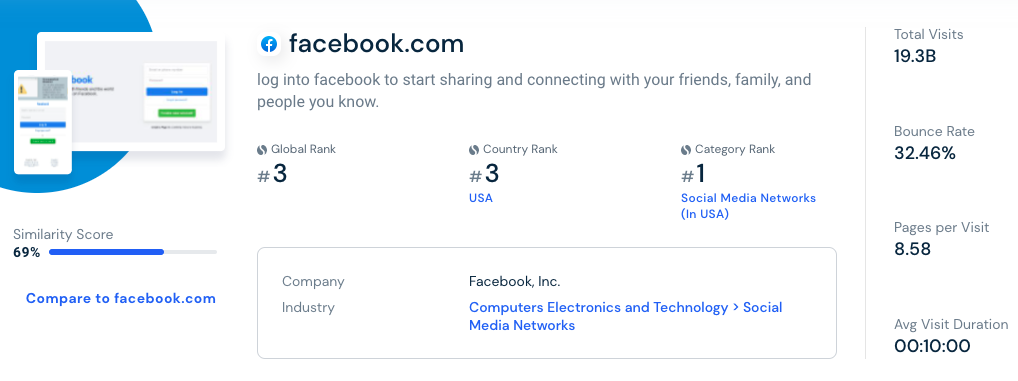Click the Similarweb icon beside Country Rank
This screenshot has width=1018, height=381.
click(474, 150)
